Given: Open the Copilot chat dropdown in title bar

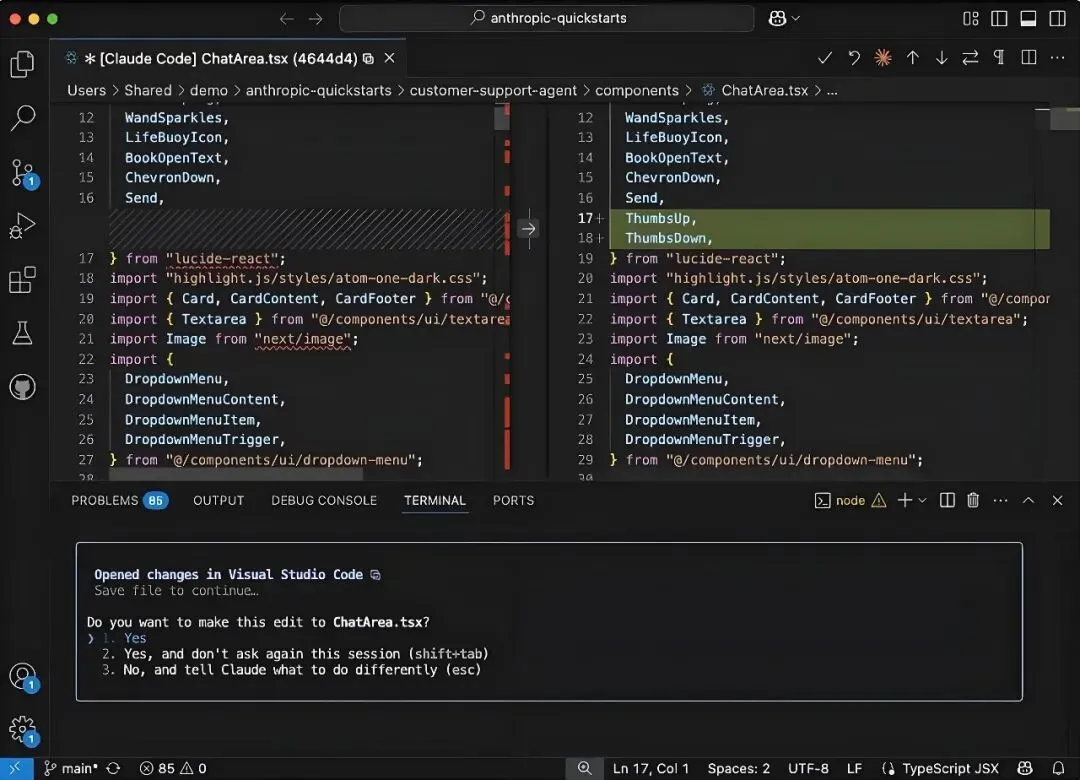Looking at the screenshot, I should pyautogui.click(x=784, y=19).
